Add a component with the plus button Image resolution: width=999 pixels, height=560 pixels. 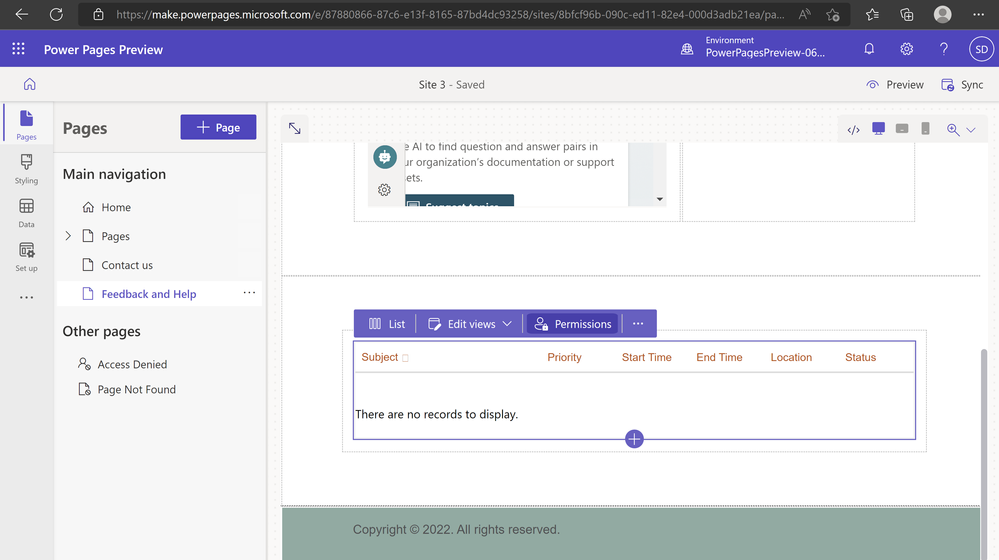(x=634, y=439)
